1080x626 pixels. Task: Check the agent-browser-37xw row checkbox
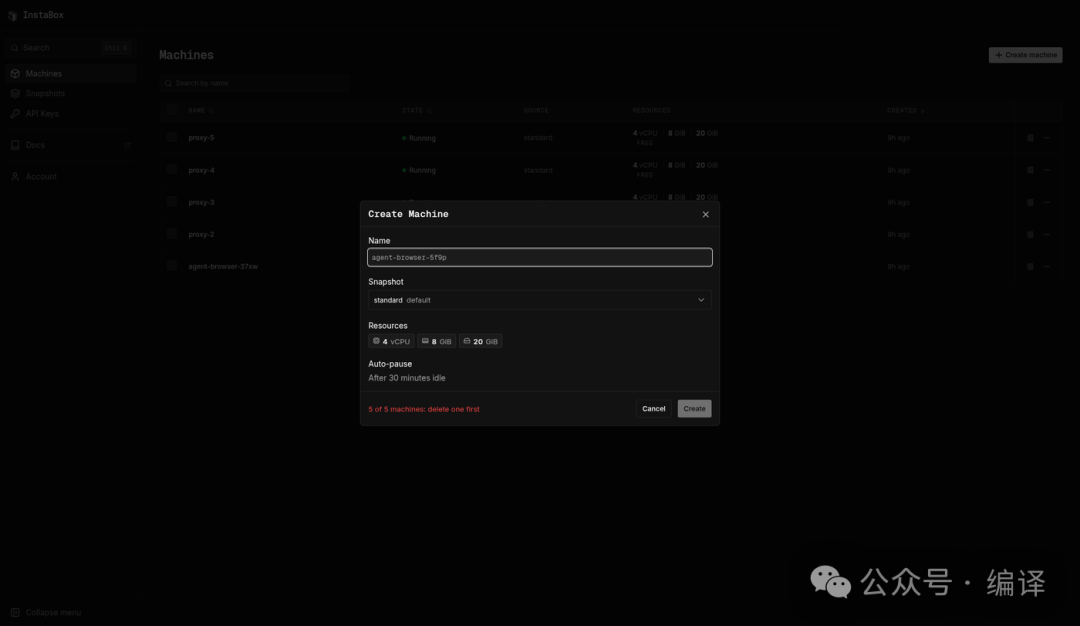click(x=172, y=267)
